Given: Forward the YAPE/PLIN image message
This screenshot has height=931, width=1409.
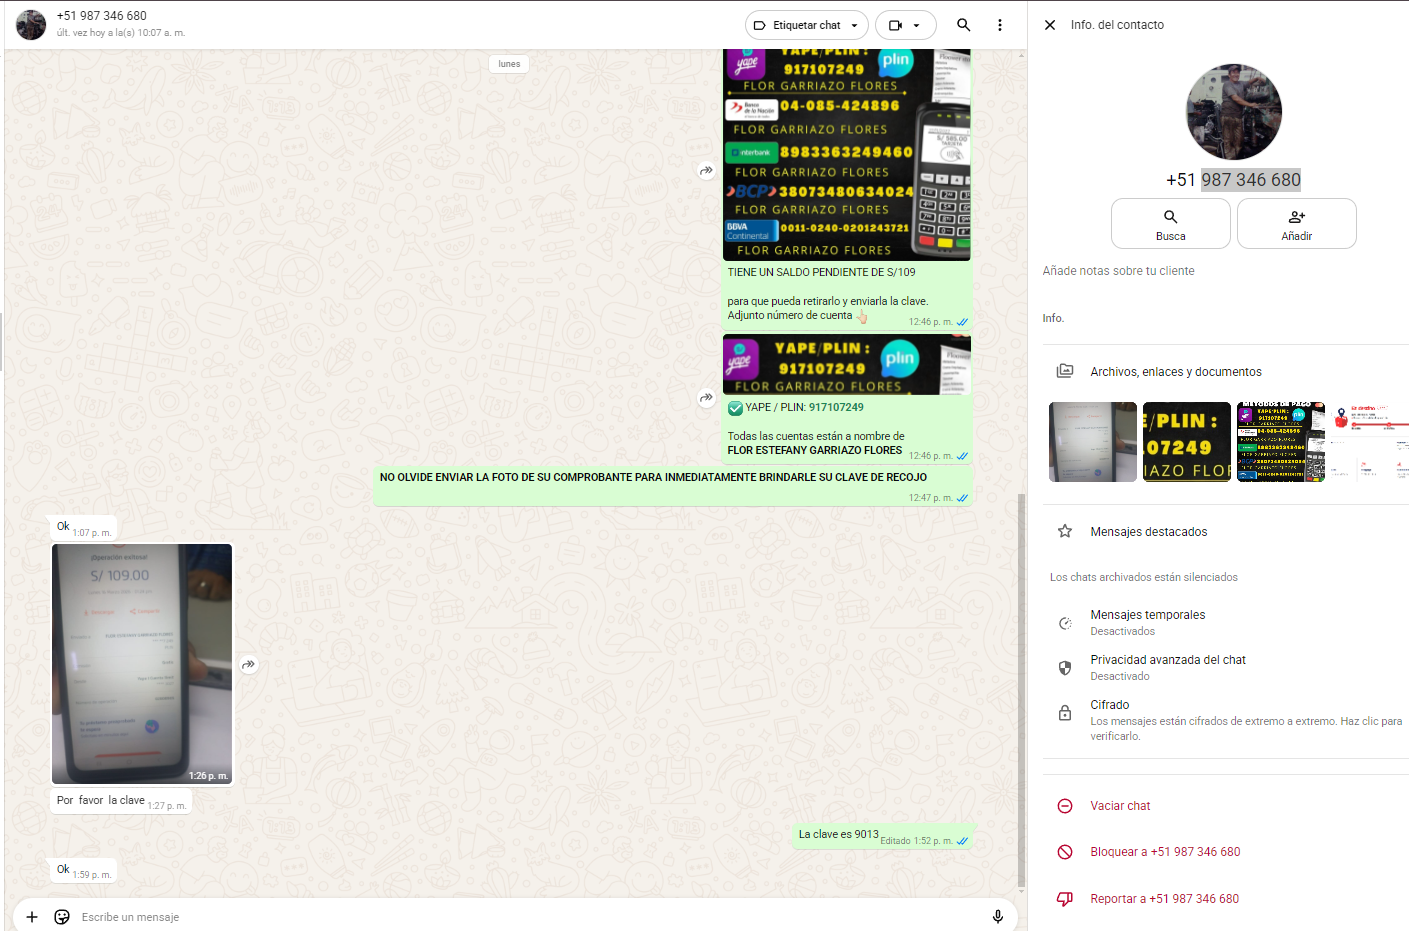Looking at the screenshot, I should click(x=706, y=398).
